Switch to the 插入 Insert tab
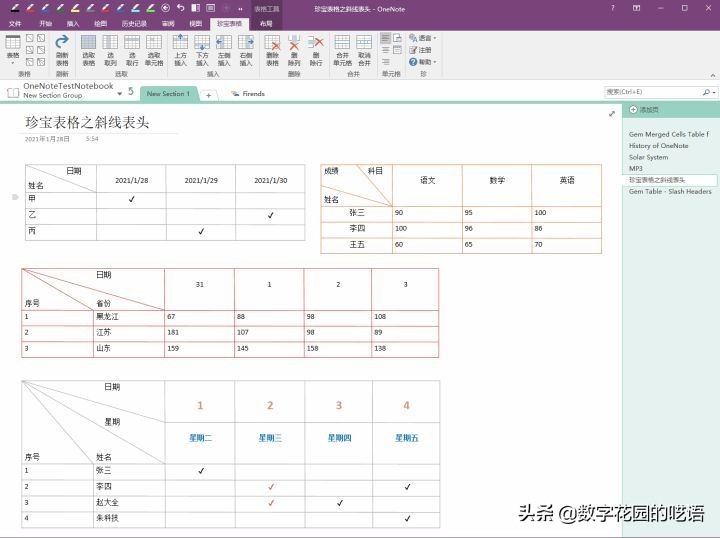The height and width of the screenshot is (538, 720). pos(73,23)
